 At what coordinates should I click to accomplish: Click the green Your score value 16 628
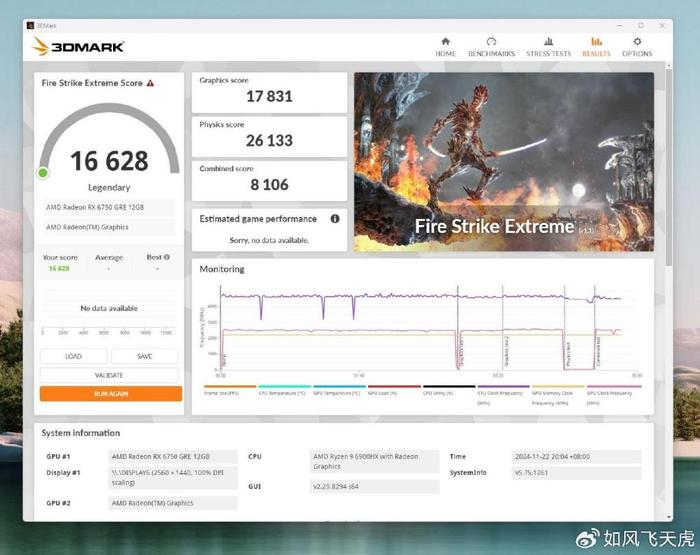click(59, 268)
